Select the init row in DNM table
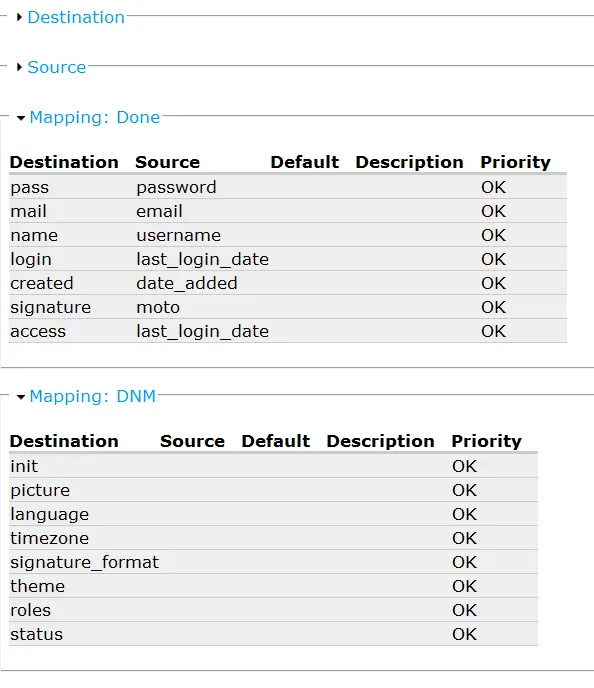This screenshot has width=594, height=688. click(273, 466)
